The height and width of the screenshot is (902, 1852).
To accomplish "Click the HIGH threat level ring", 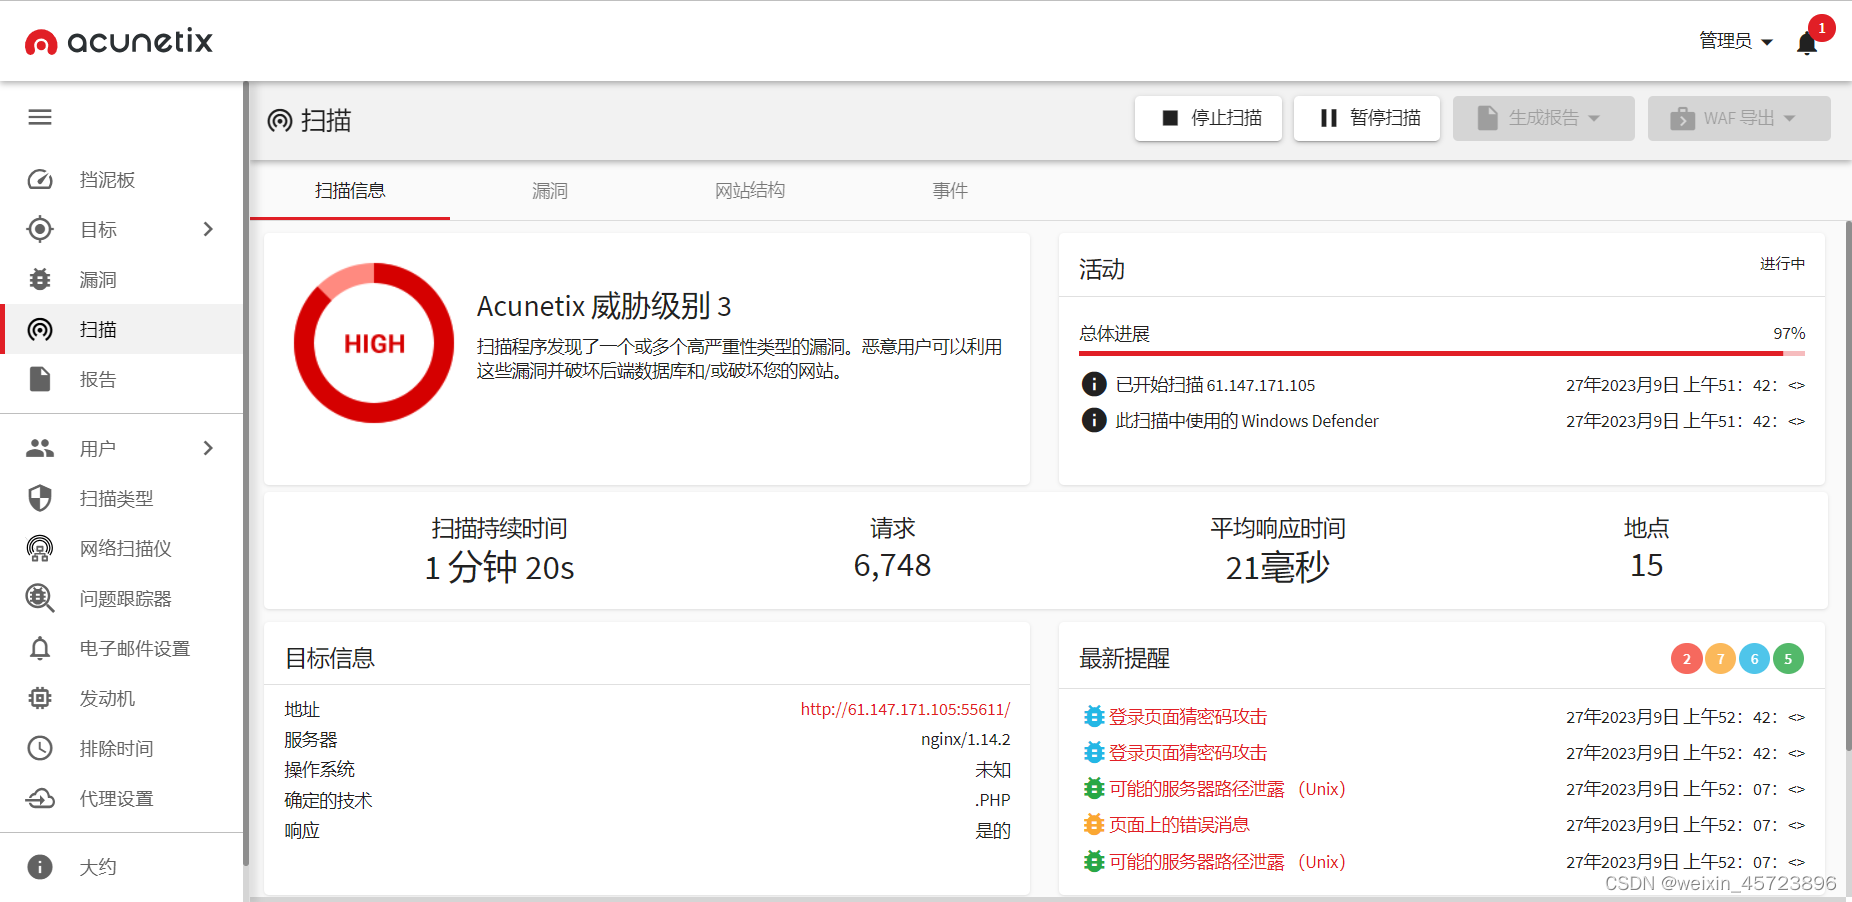I will pos(374,343).
